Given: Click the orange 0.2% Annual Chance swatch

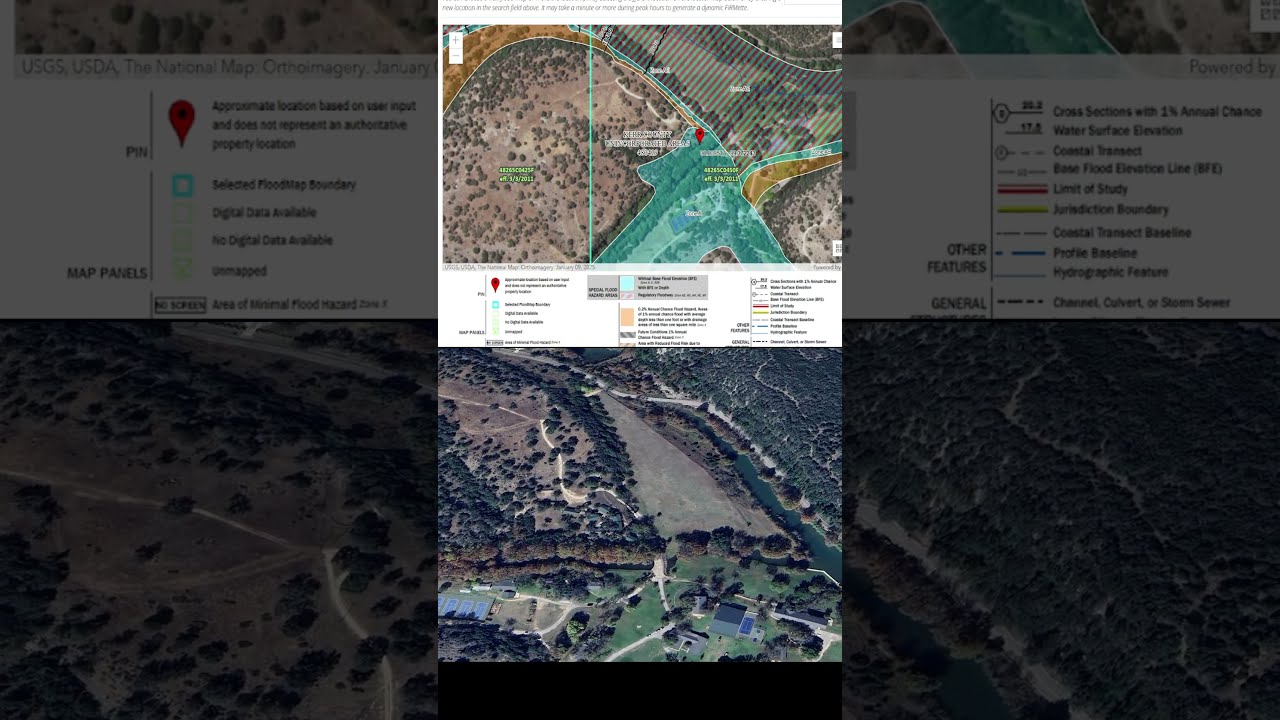Looking at the screenshot, I should coord(627,316).
